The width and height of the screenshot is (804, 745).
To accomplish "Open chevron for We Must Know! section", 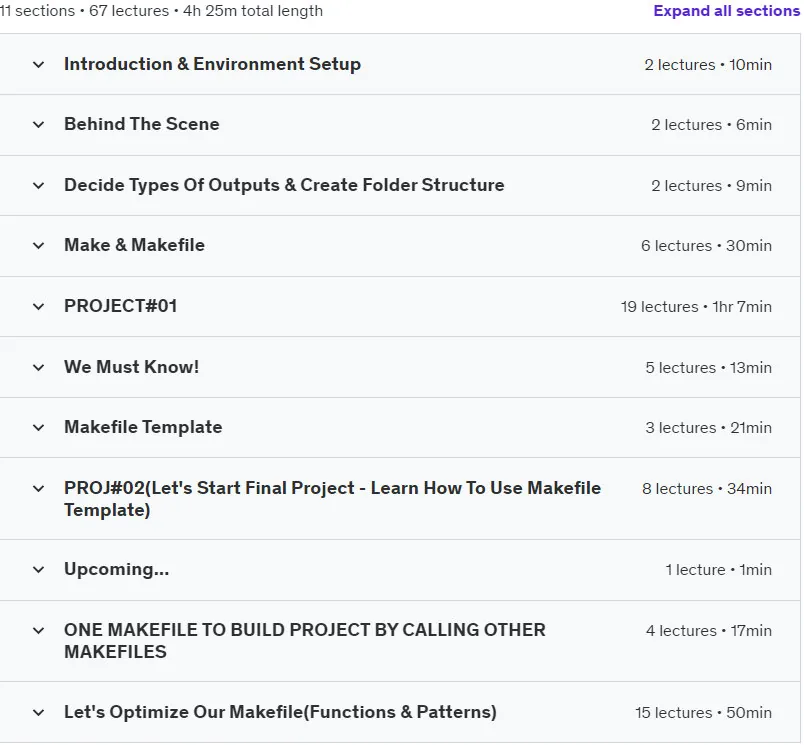I will click(x=38, y=368).
